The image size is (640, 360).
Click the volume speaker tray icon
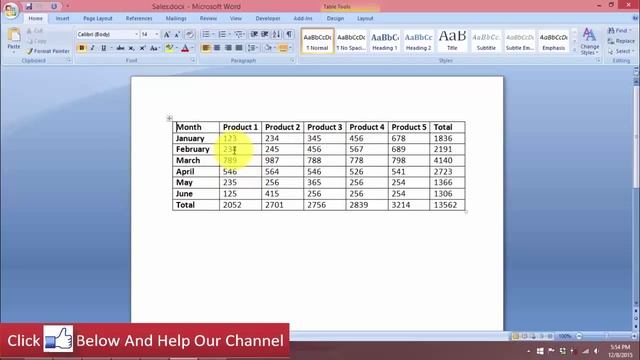tap(596, 351)
